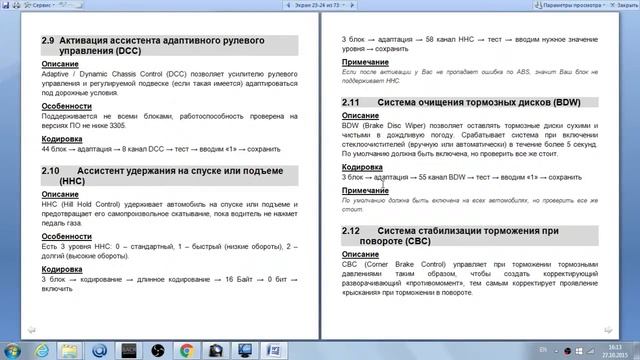The width and height of the screenshot is (640, 360).
Task: Click the Show Desktop strip beside the clock
Action: (x=637, y=351)
